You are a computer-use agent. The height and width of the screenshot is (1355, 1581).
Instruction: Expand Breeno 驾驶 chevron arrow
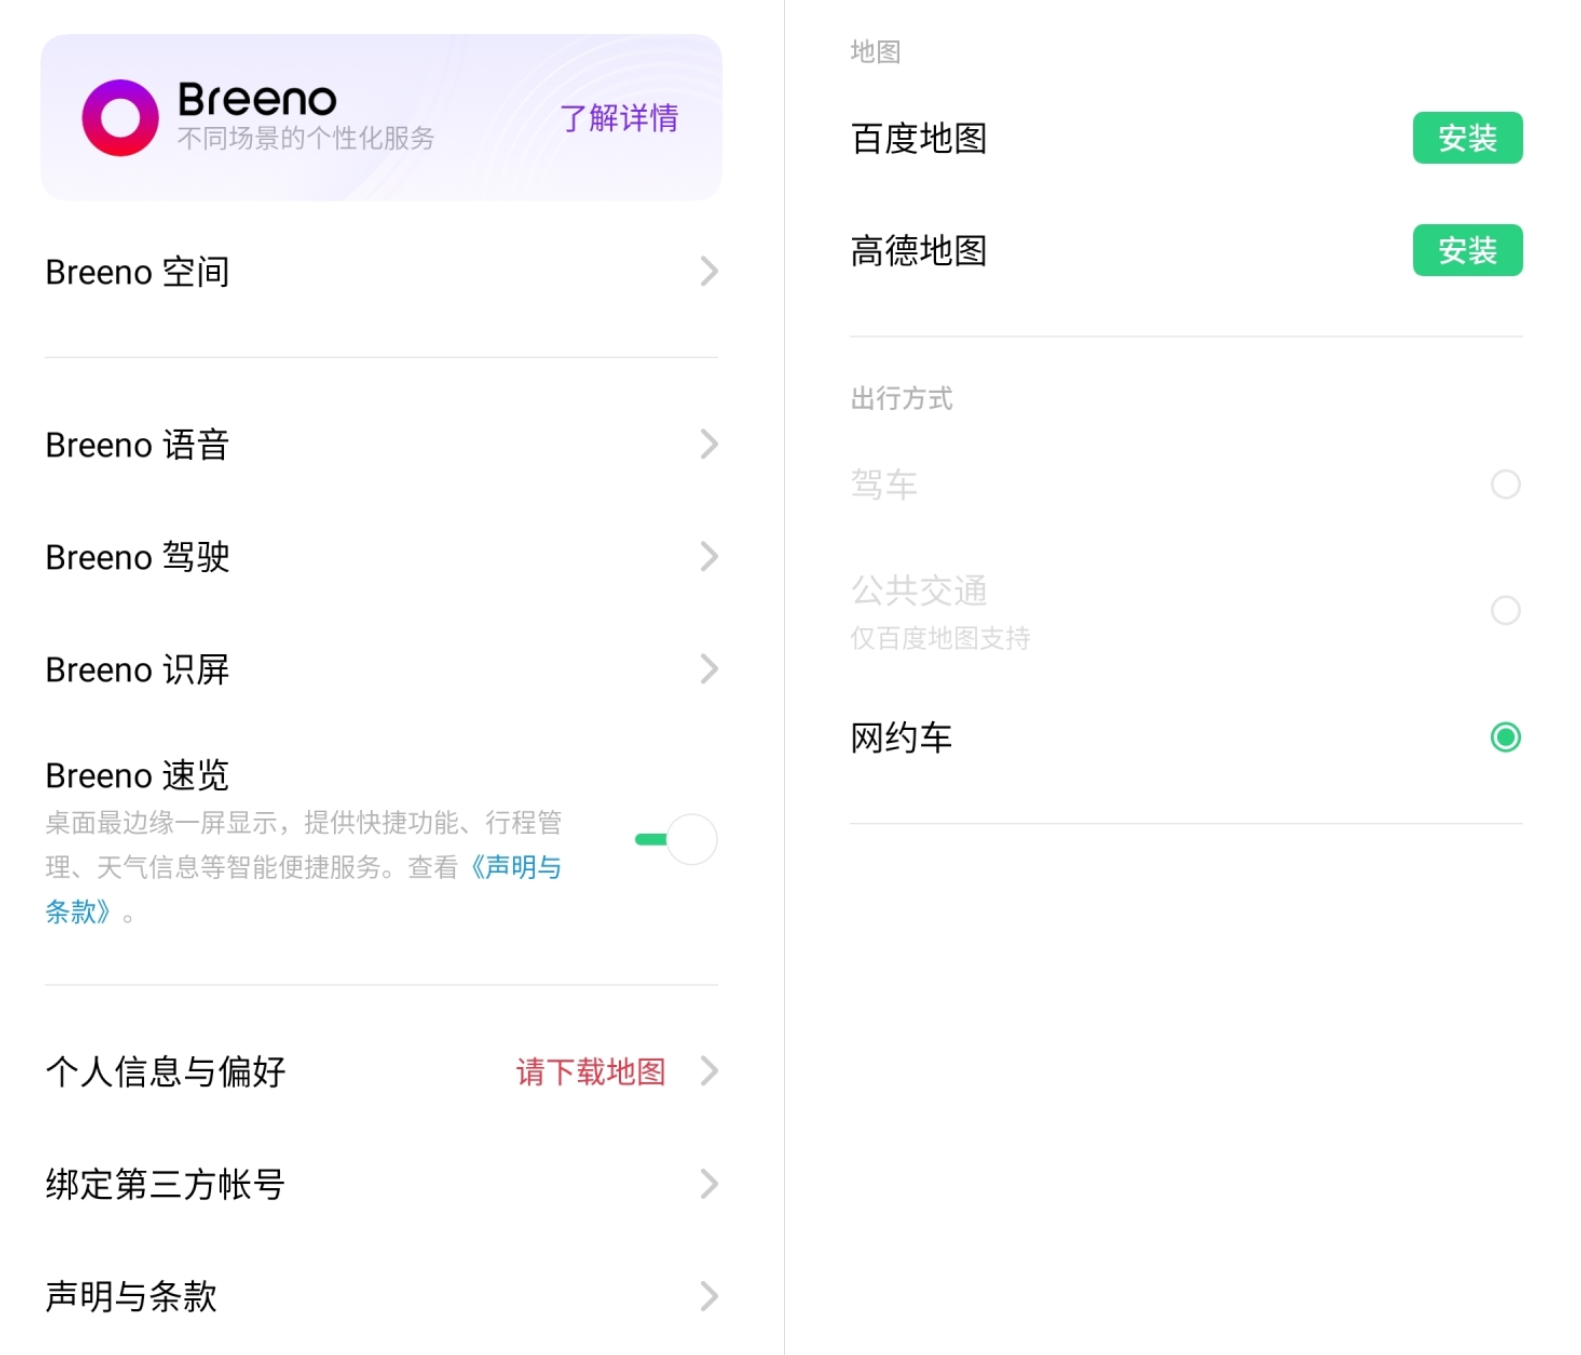[x=709, y=556]
